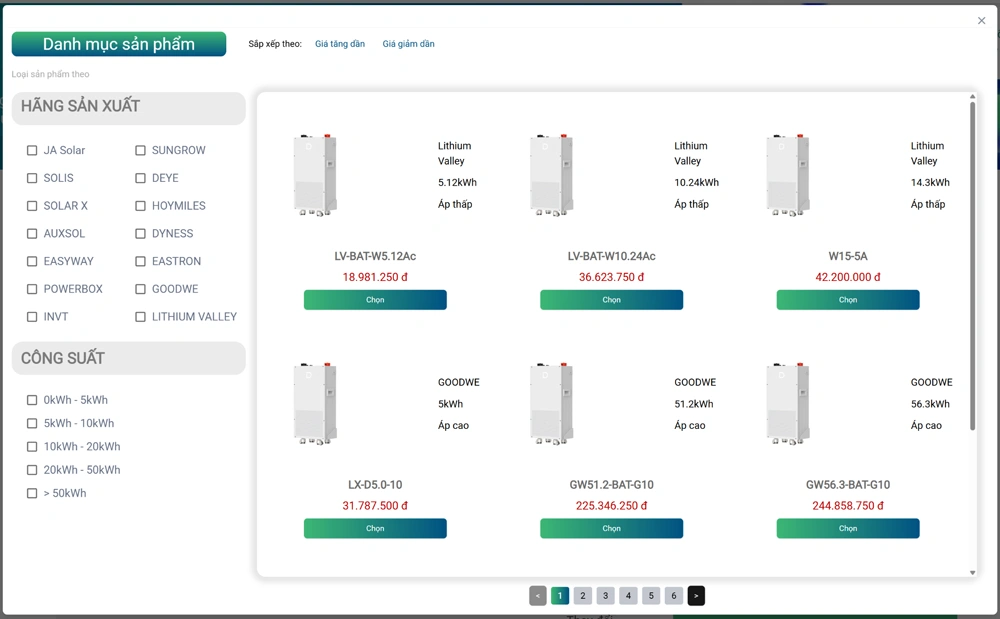Click the HÃNG SẢN XUẤT section header

(x=129, y=106)
